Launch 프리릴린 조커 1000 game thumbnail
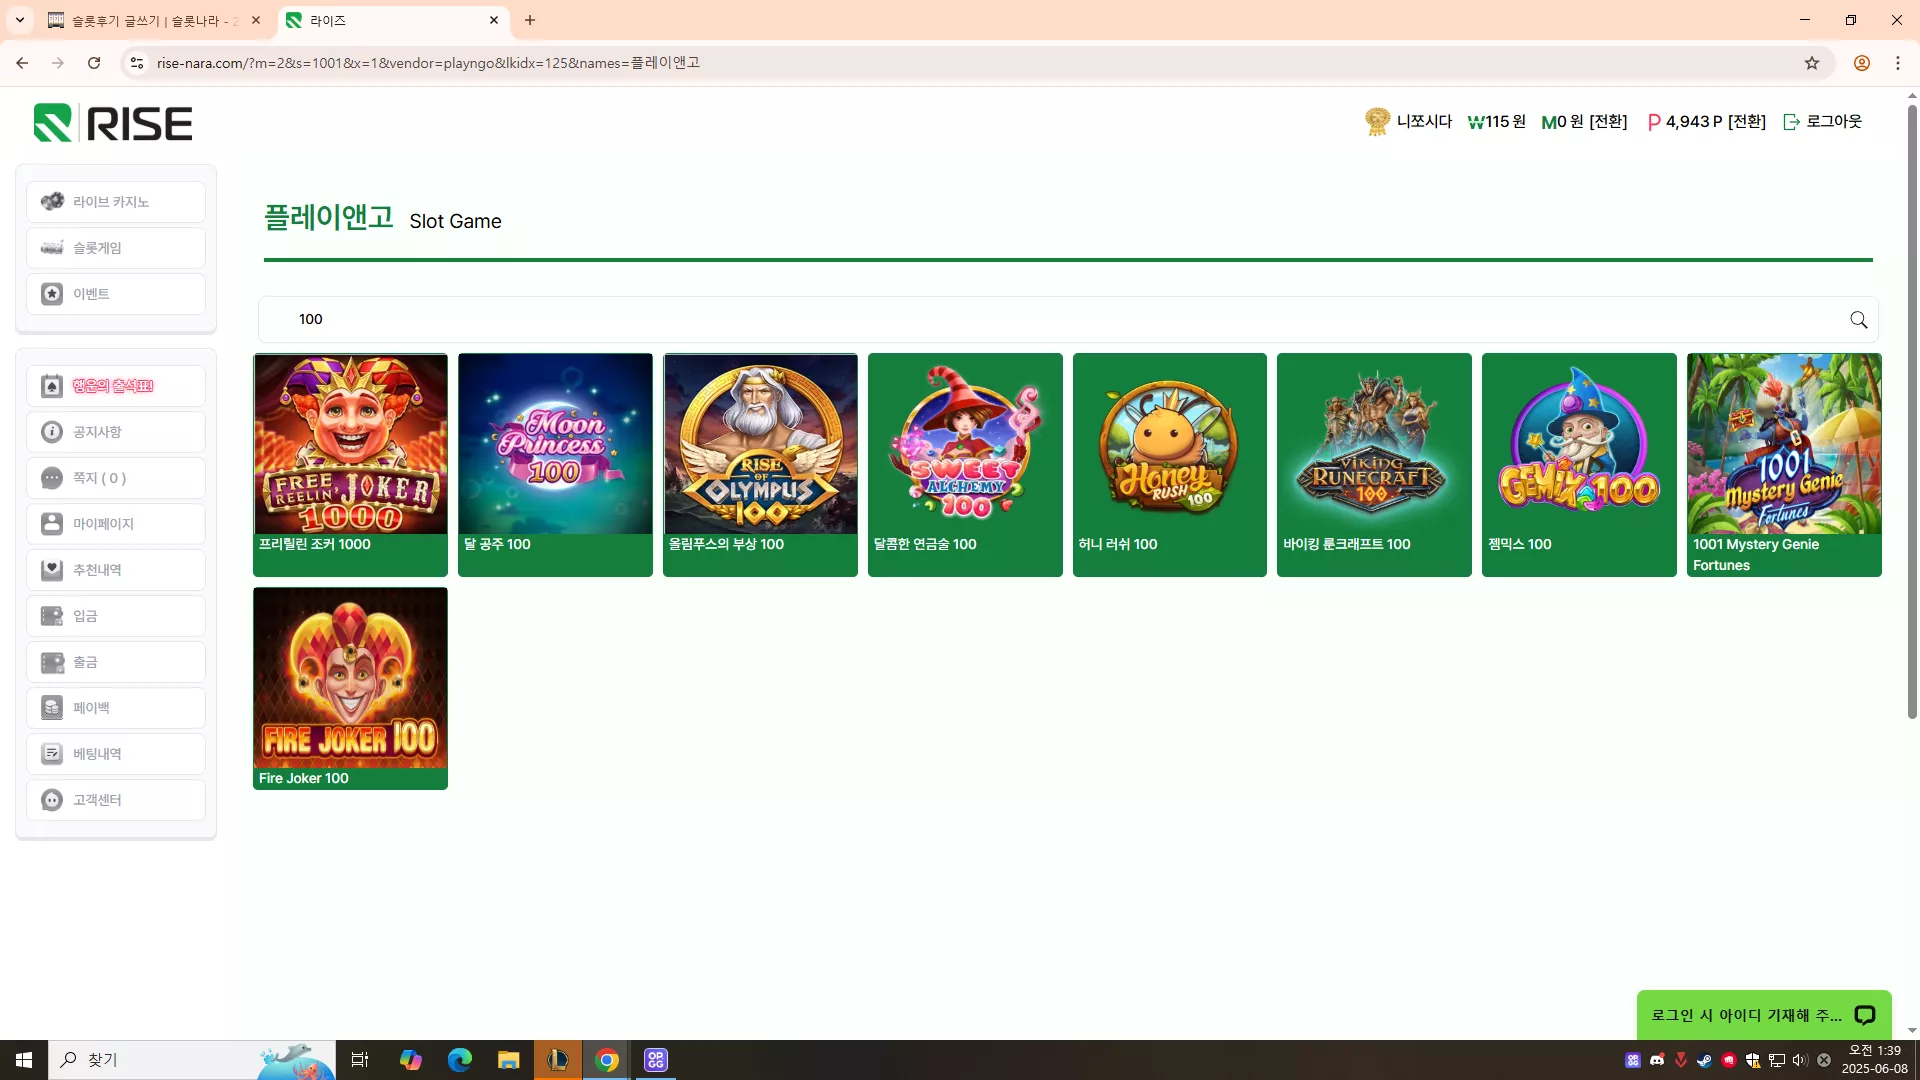 pos(350,444)
